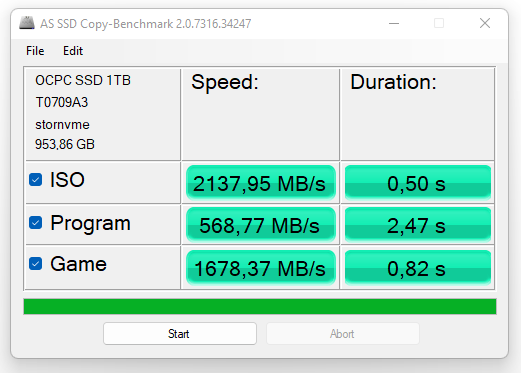Click the AS SSD drive icon in title bar
521x373 pixels.
[27, 23]
